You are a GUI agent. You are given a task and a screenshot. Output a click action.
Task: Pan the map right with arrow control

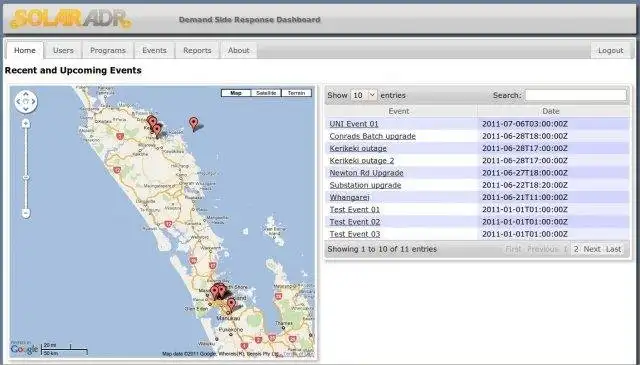33,101
